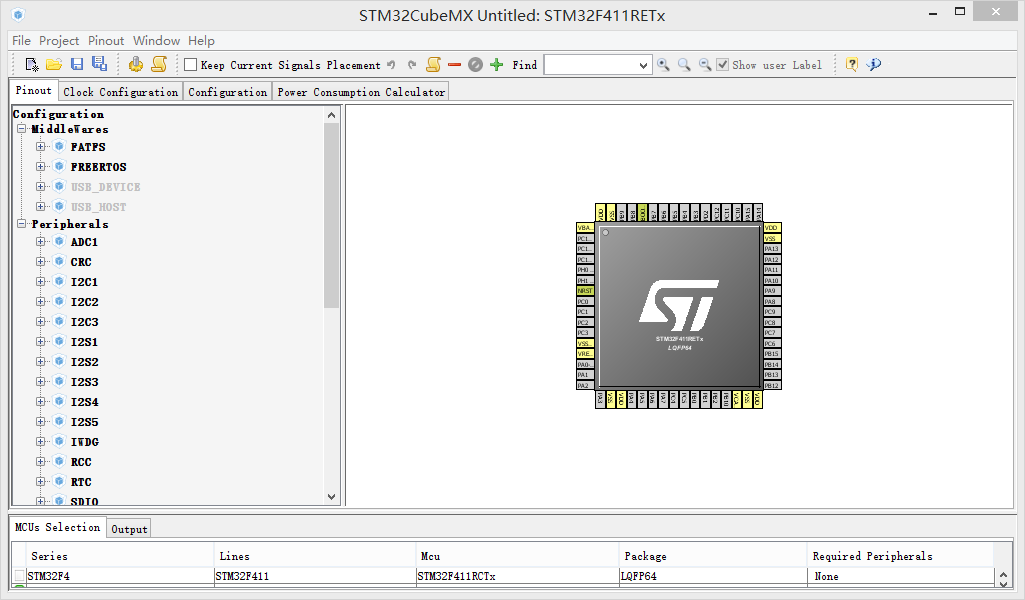
Task: Open the File menu
Action: (21, 41)
